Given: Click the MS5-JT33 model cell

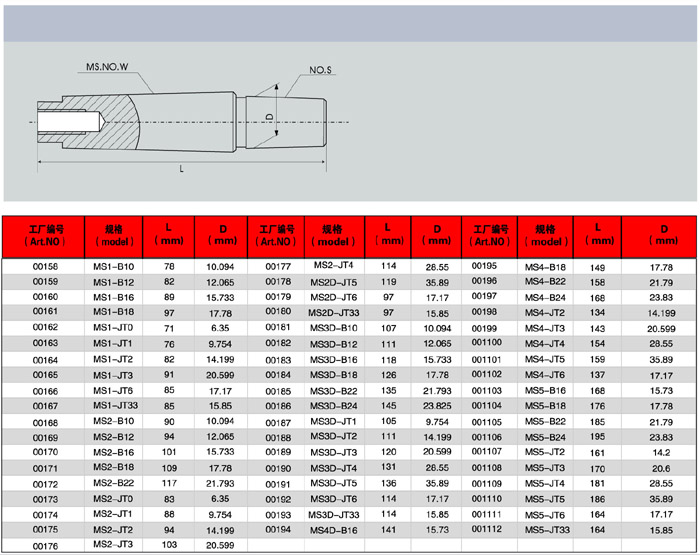Looking at the screenshot, I should point(548,530).
